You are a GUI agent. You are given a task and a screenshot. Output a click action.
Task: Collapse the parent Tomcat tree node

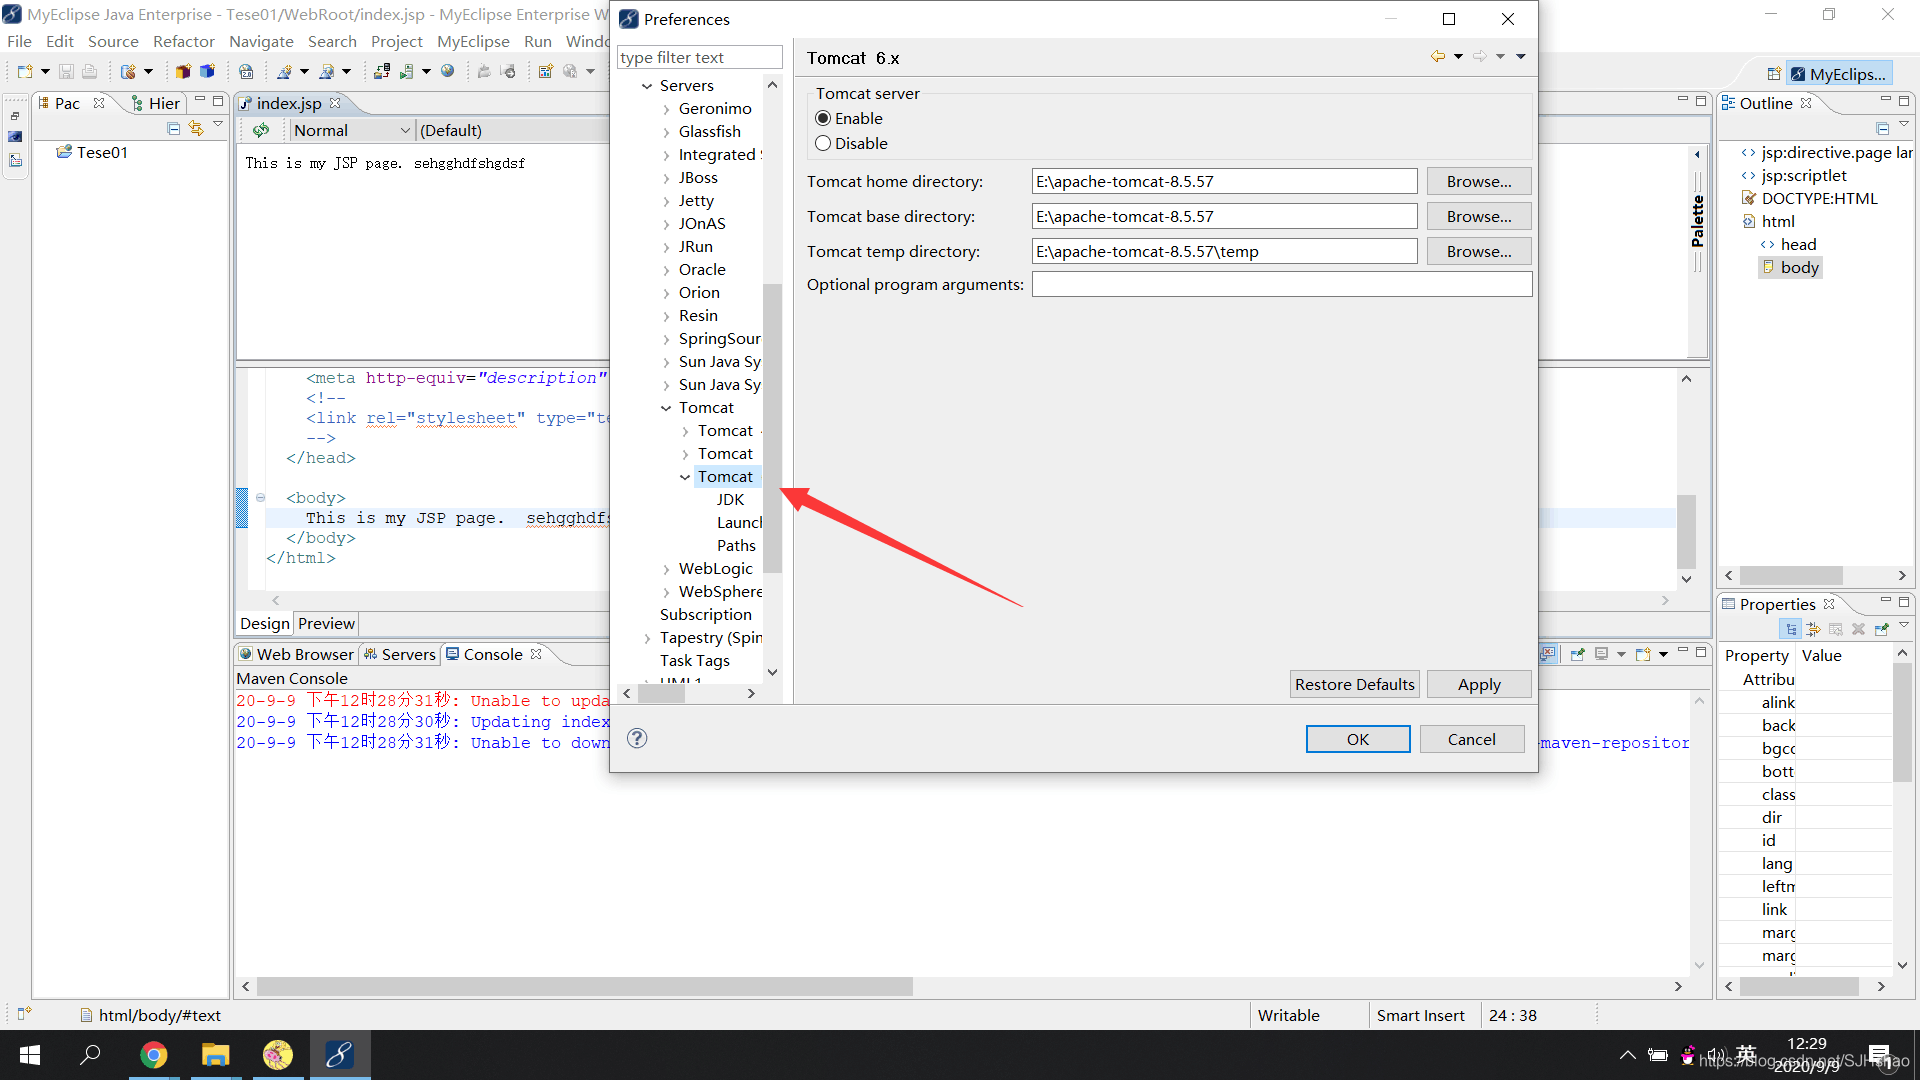(666, 408)
